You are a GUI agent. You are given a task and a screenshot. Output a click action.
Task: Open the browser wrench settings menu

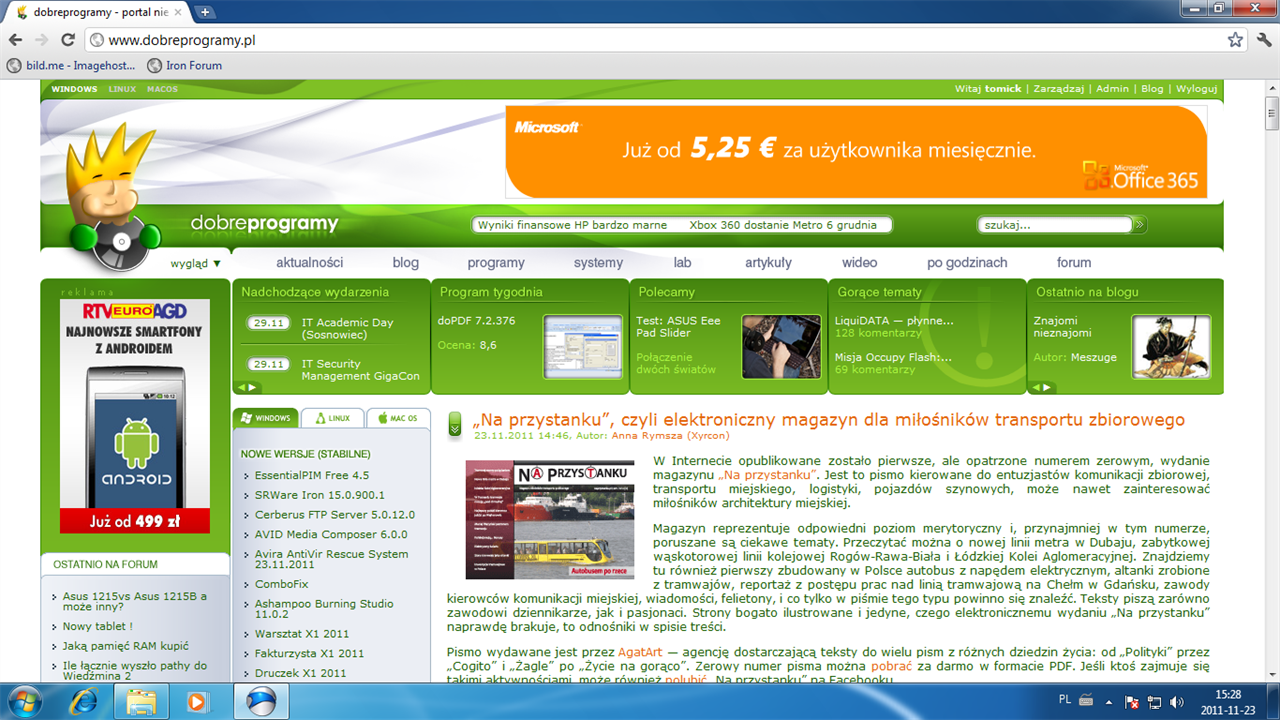coord(1263,40)
